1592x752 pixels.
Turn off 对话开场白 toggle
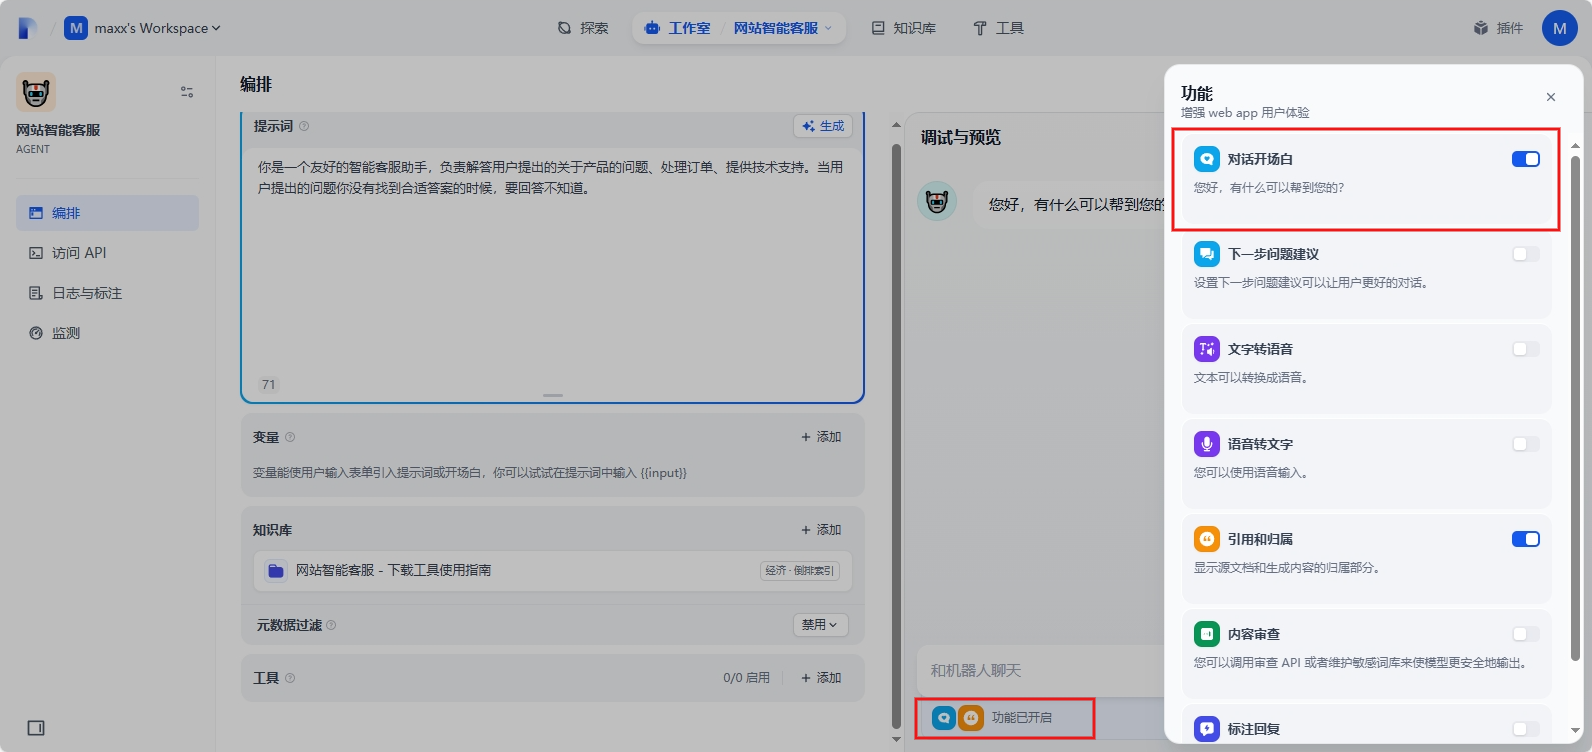click(x=1526, y=159)
